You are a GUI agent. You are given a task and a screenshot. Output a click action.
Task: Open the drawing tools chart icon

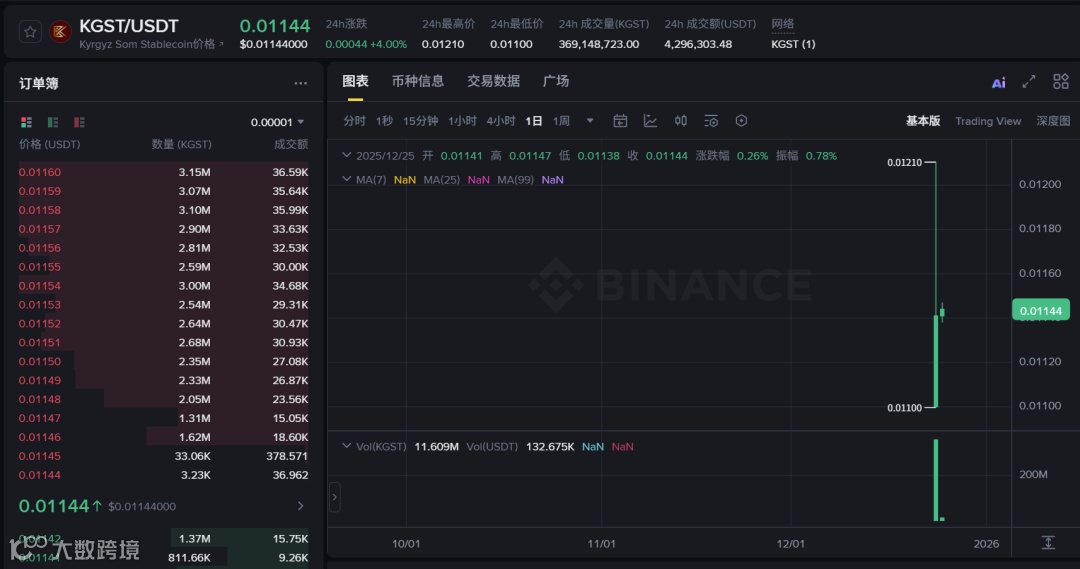point(650,121)
